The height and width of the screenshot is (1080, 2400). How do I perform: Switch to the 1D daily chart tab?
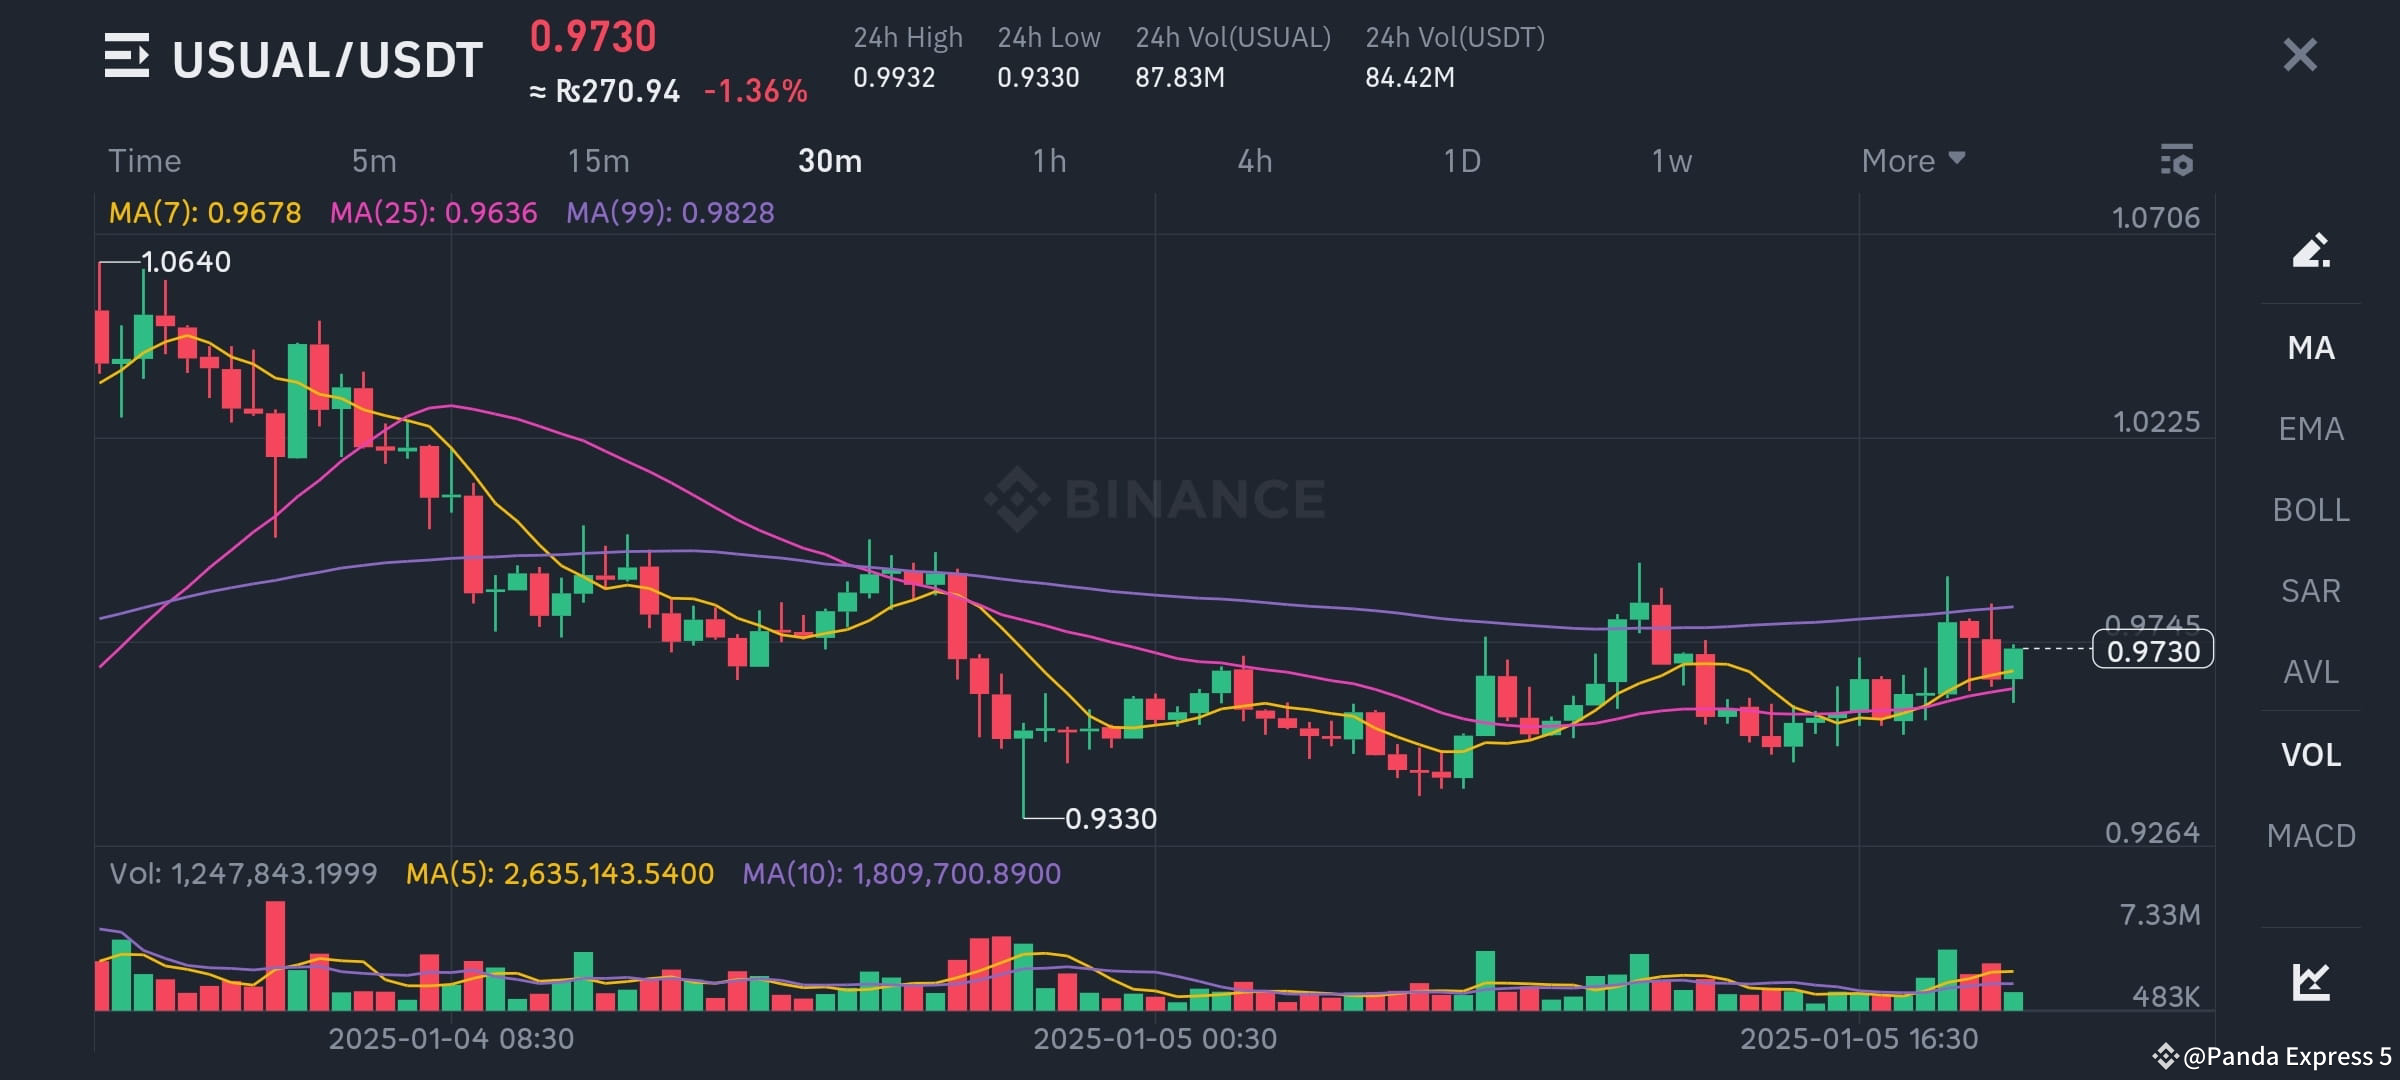[x=1461, y=160]
